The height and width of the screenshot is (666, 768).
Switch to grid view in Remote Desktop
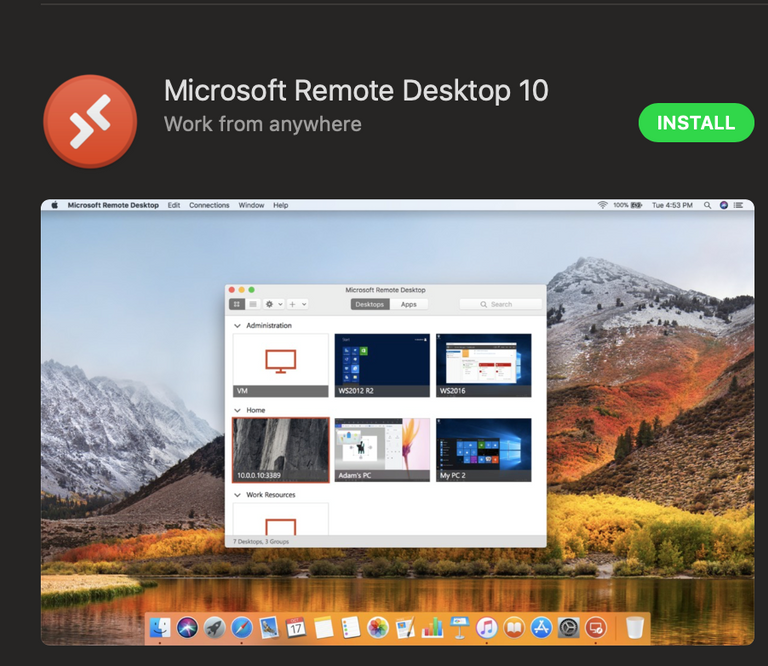(237, 304)
